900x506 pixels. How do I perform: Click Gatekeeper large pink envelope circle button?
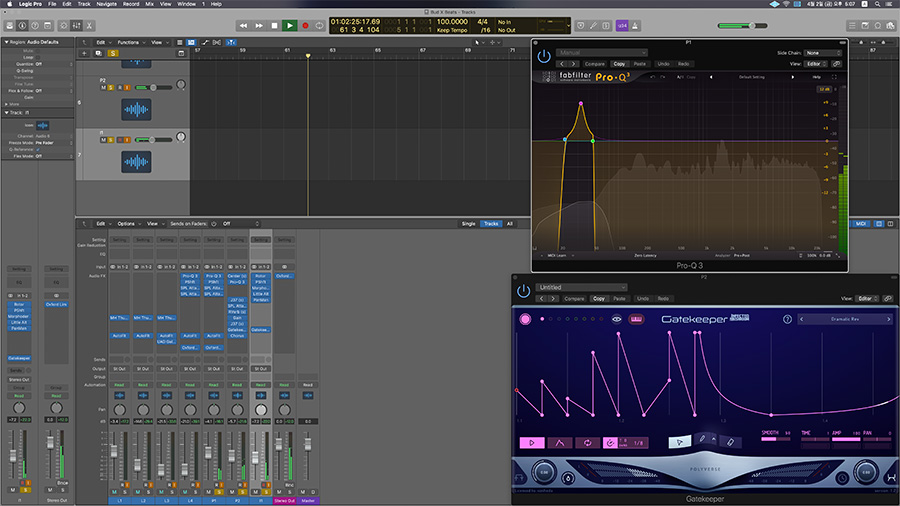(525, 319)
